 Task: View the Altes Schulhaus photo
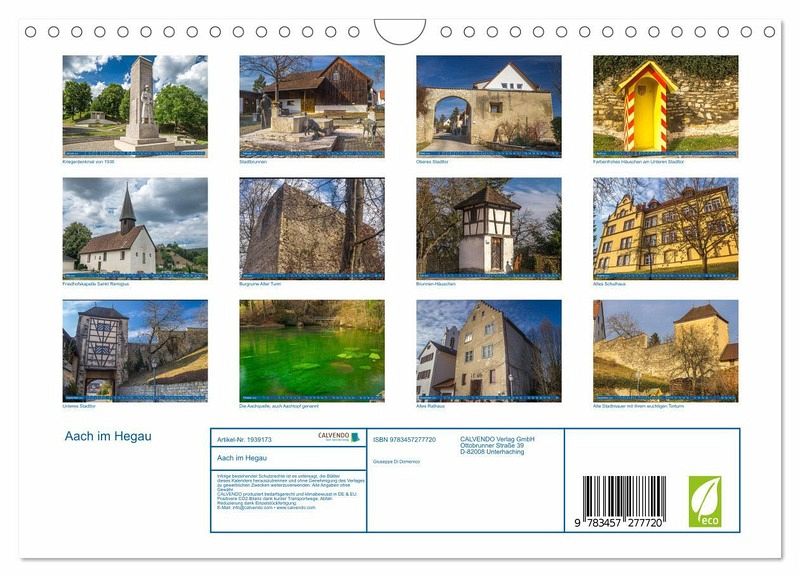click(x=665, y=227)
